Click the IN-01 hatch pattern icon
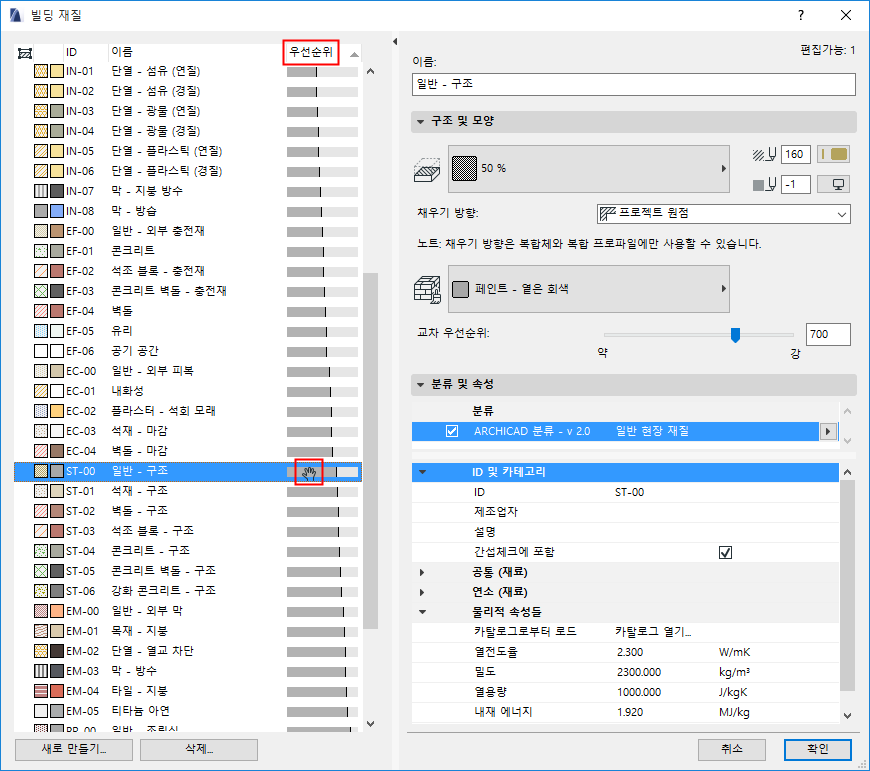The width and height of the screenshot is (870, 771). click(x=41, y=71)
